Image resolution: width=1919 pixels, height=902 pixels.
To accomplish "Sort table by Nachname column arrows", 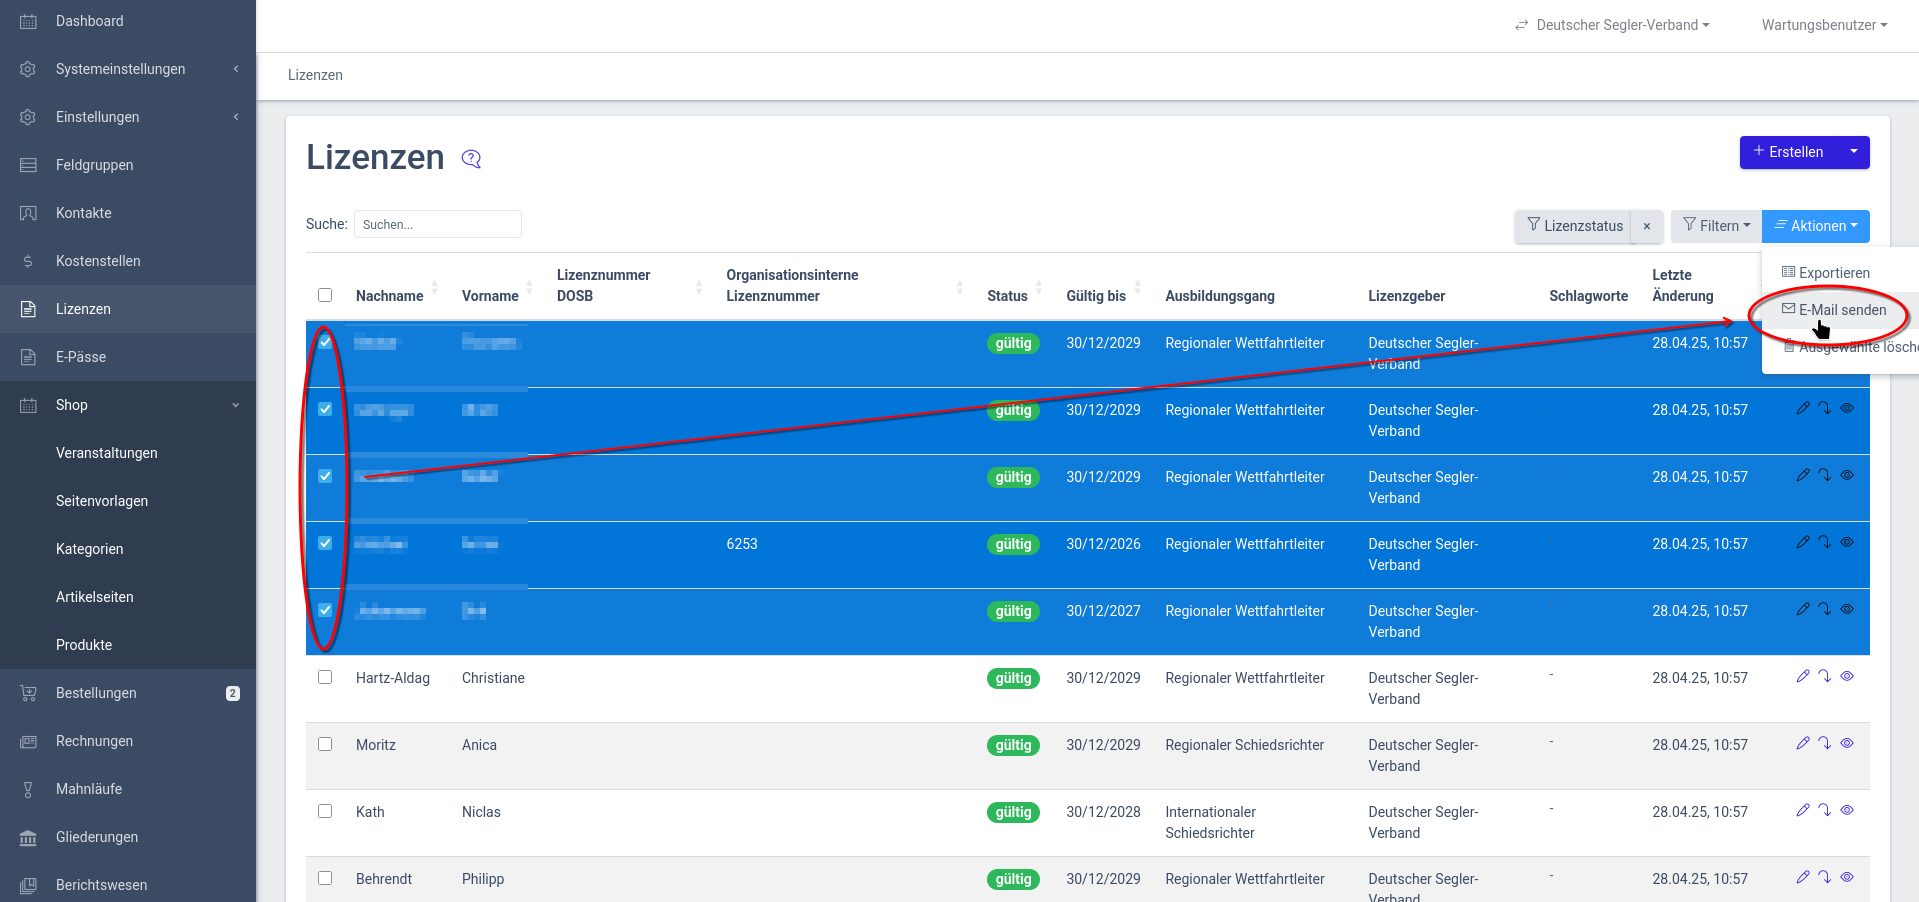I will coord(435,288).
